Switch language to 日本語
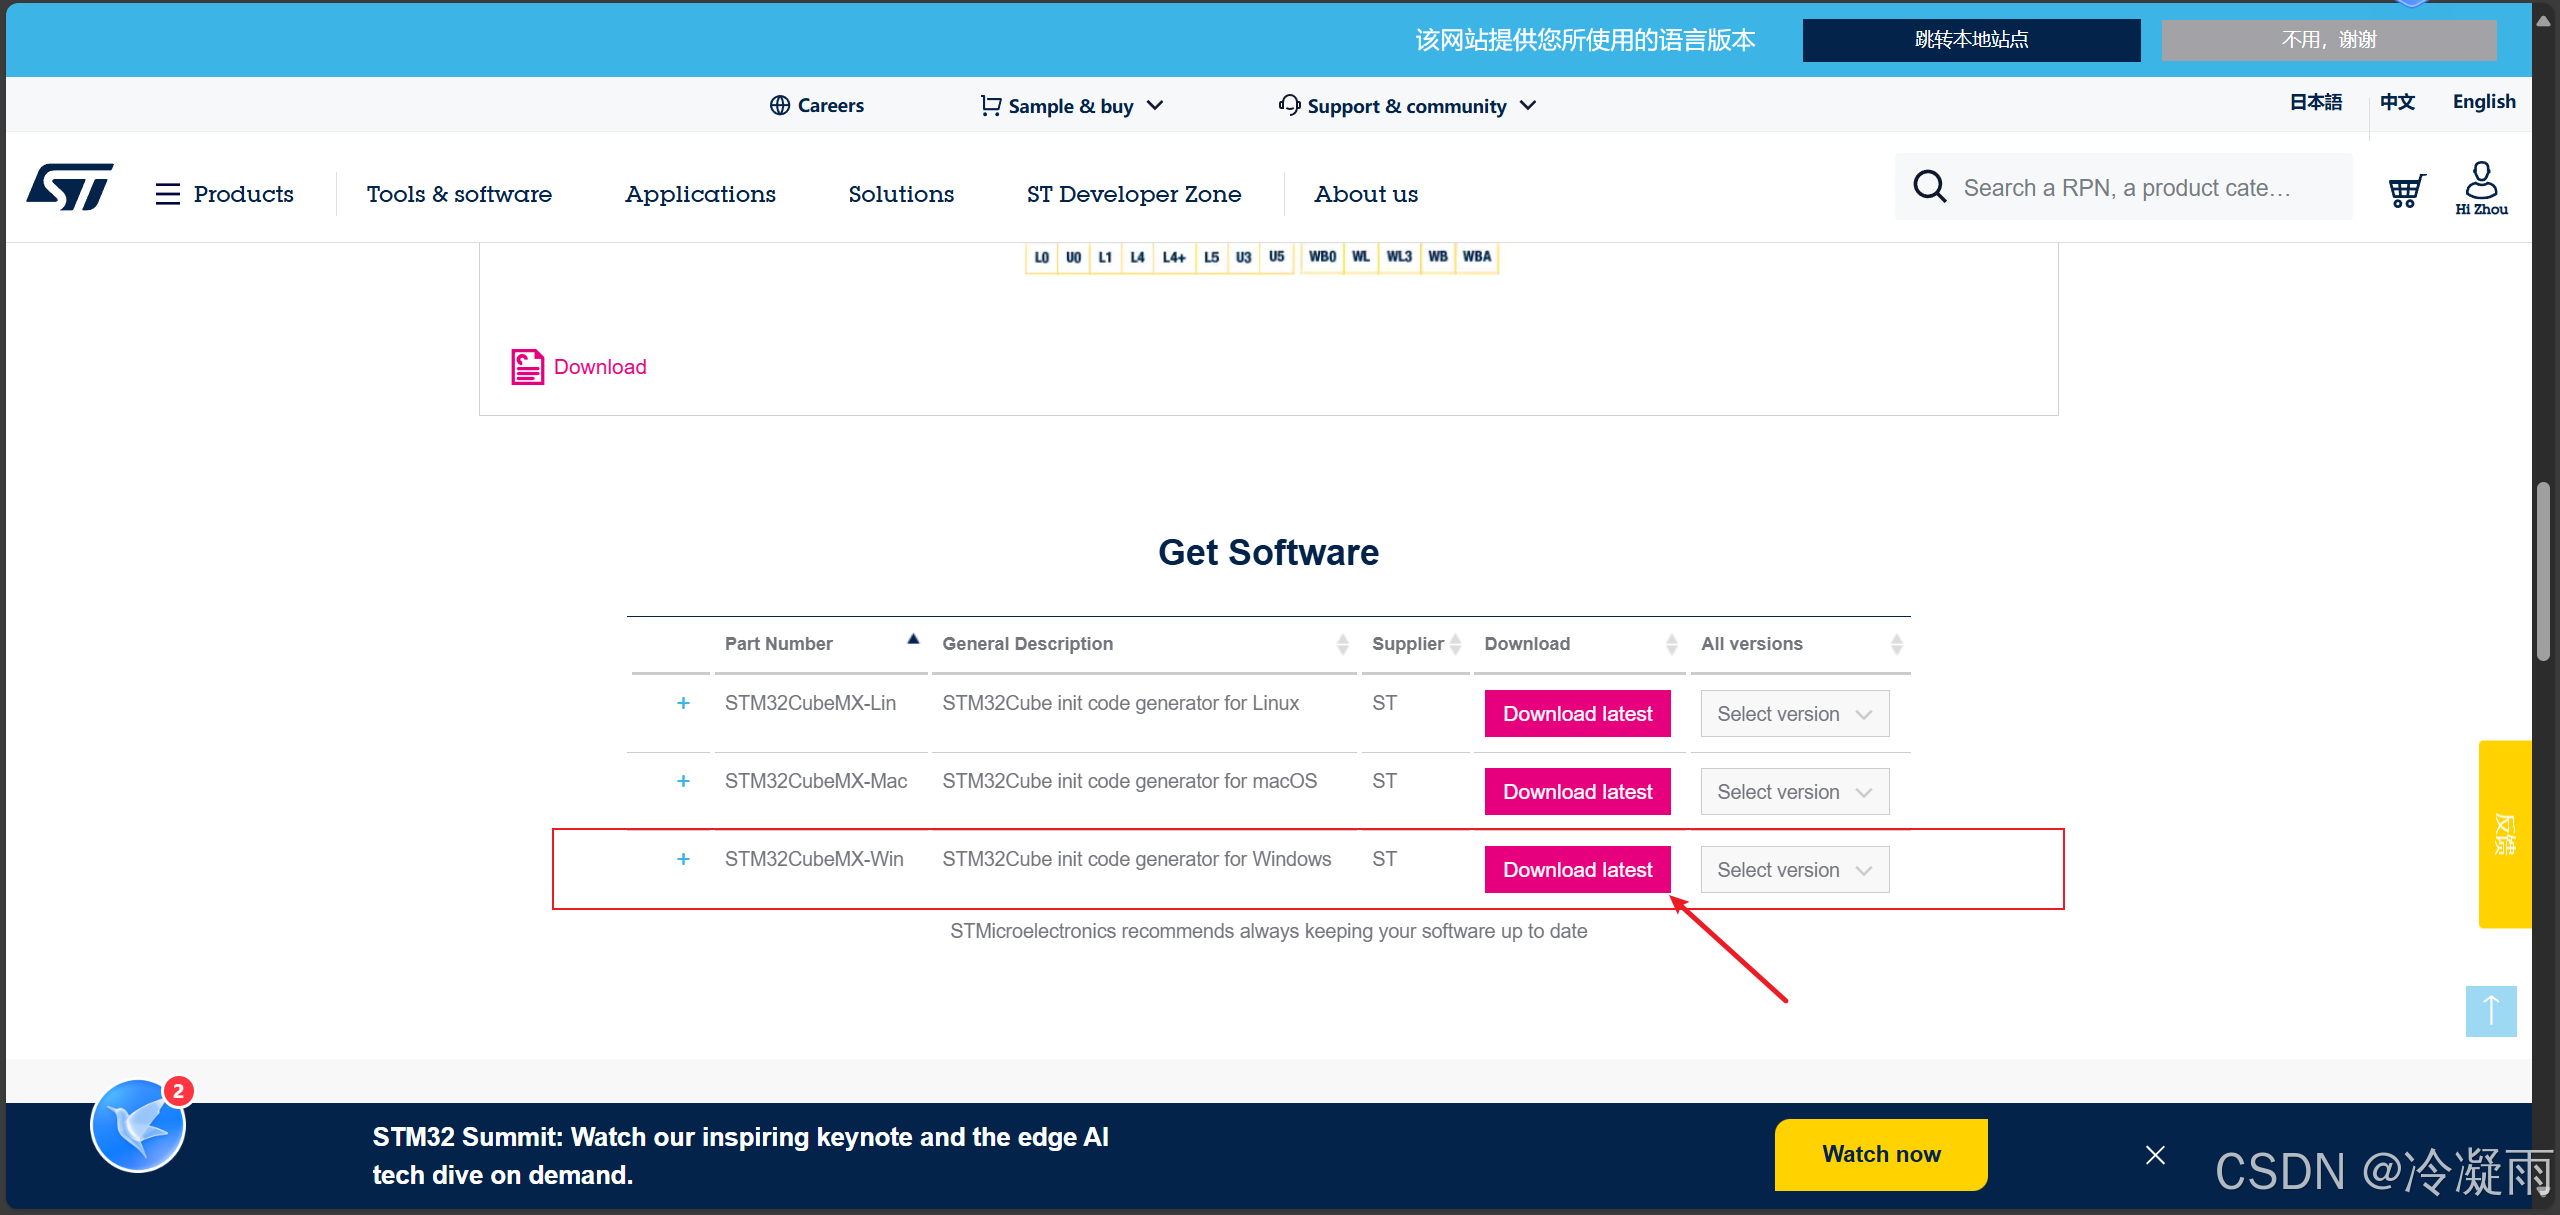The image size is (2560, 1215). point(2316,102)
